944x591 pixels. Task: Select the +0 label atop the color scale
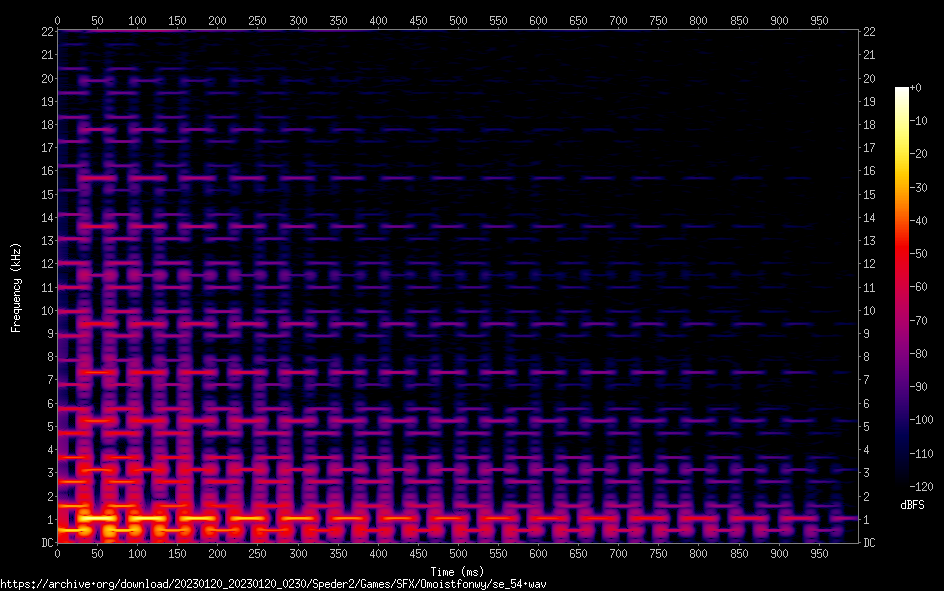[x=915, y=88]
